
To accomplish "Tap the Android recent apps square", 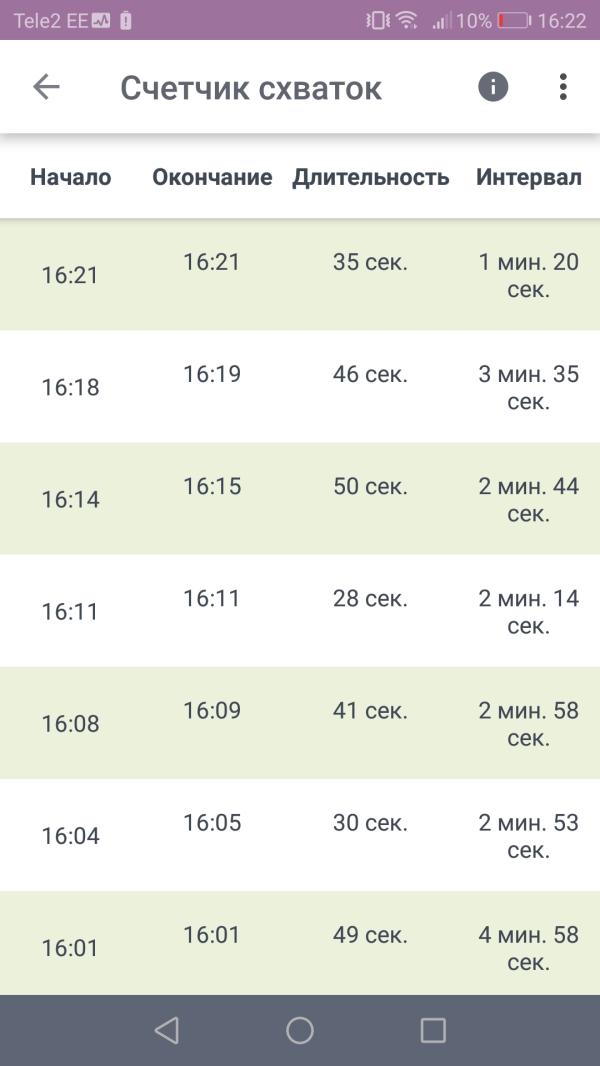I will click(433, 1030).
